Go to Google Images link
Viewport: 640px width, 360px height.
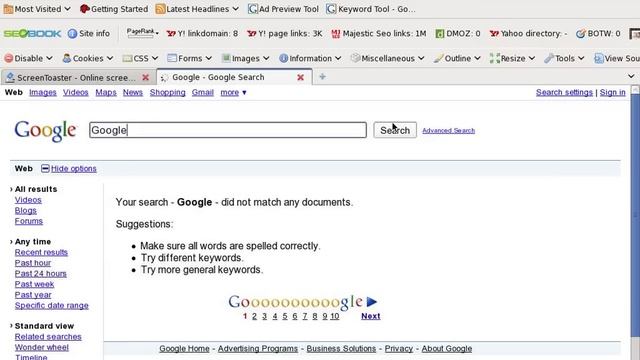[x=43, y=92]
